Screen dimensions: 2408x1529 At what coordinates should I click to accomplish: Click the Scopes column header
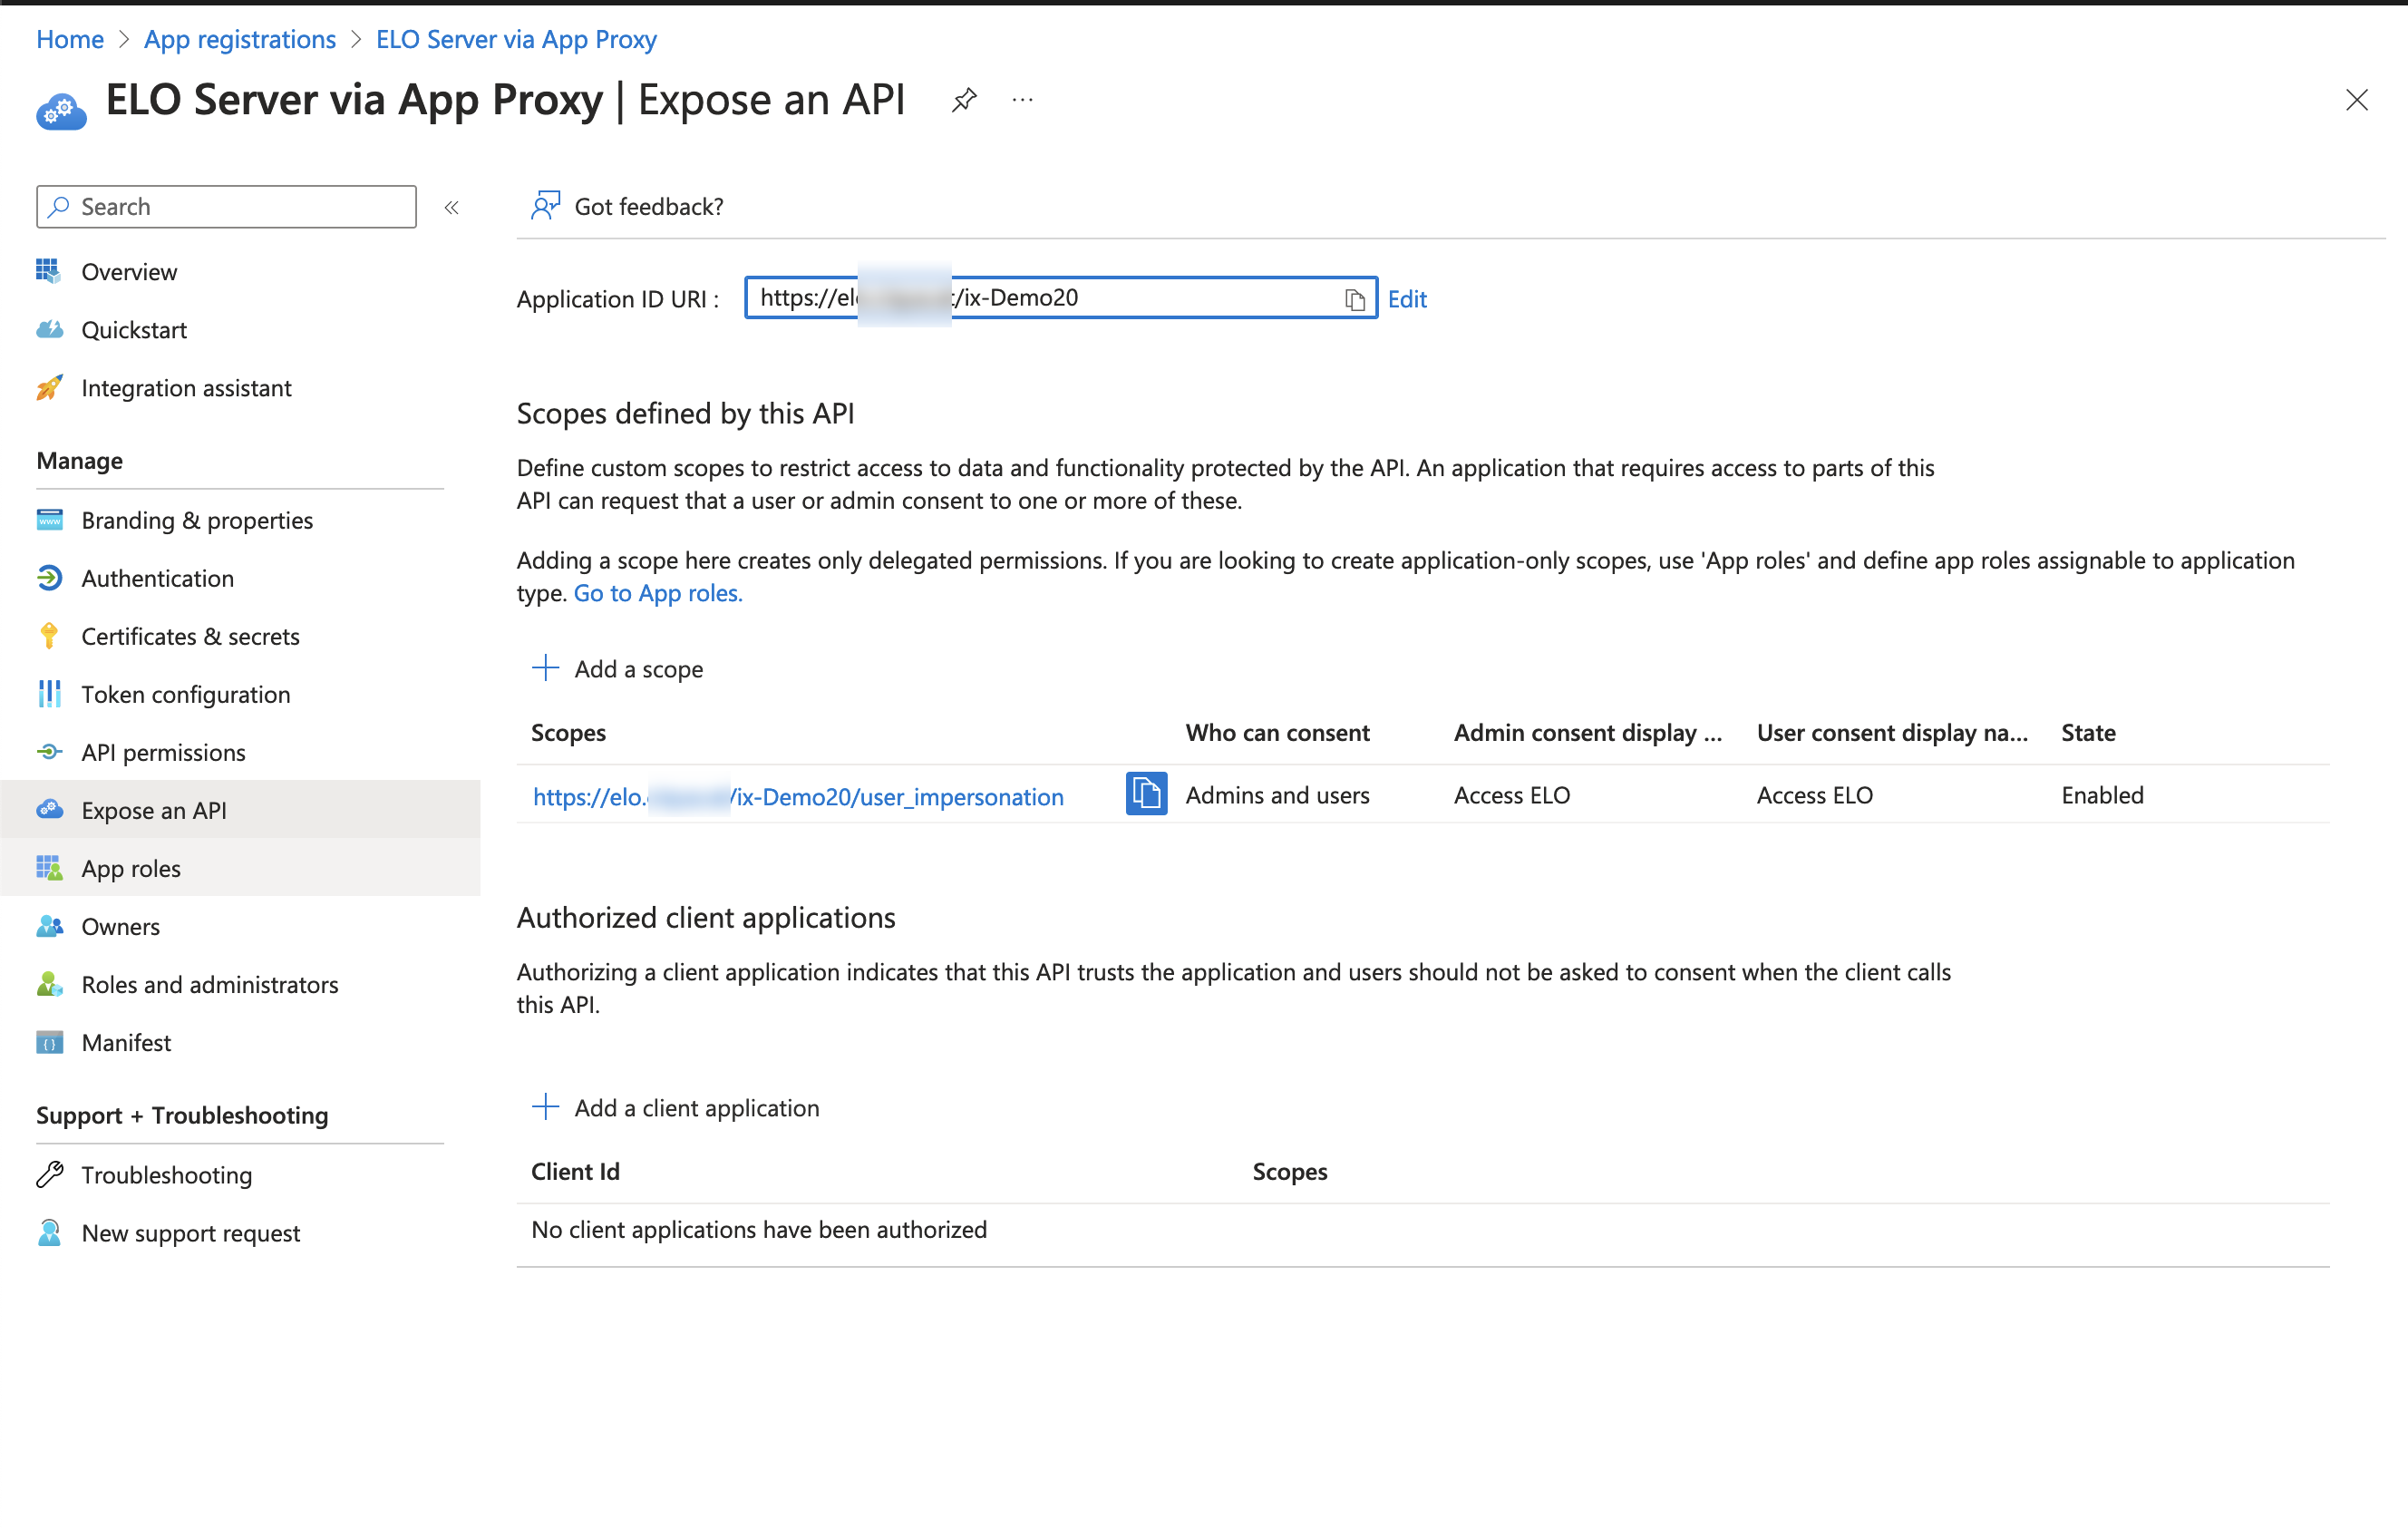(568, 733)
